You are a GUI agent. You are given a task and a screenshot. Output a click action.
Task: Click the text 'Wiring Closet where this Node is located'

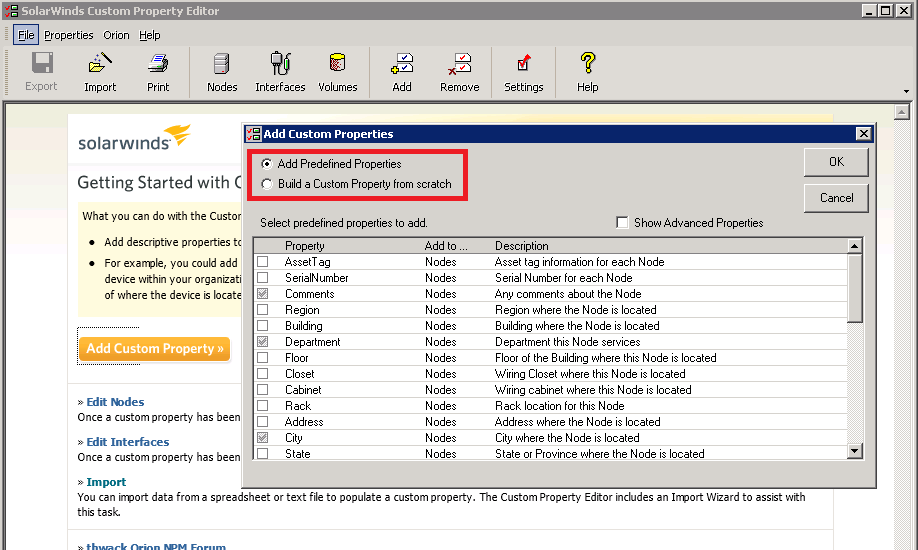[x=590, y=374]
